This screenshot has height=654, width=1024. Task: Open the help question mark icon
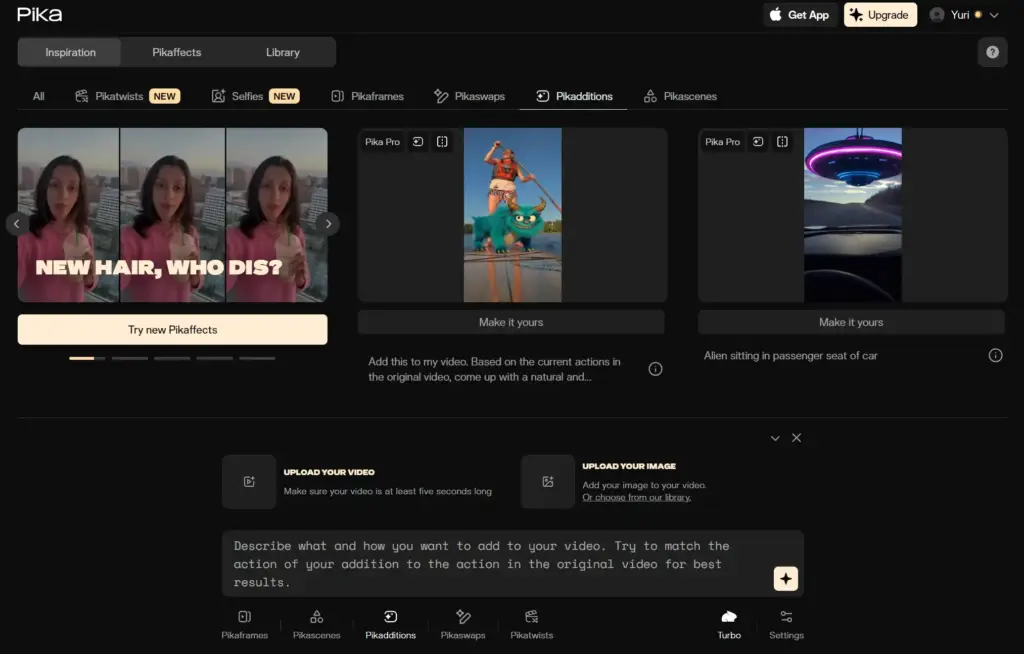click(992, 52)
